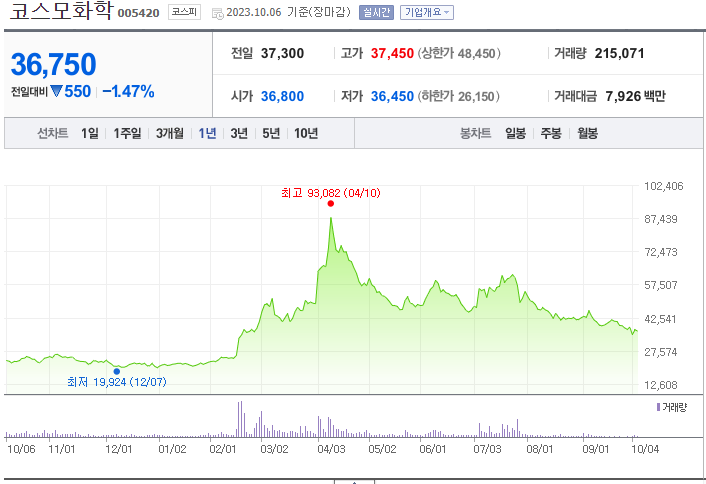Click the clock icon beside 2023.10.06 date
The image size is (706, 484).
pyautogui.click(x=217, y=14)
